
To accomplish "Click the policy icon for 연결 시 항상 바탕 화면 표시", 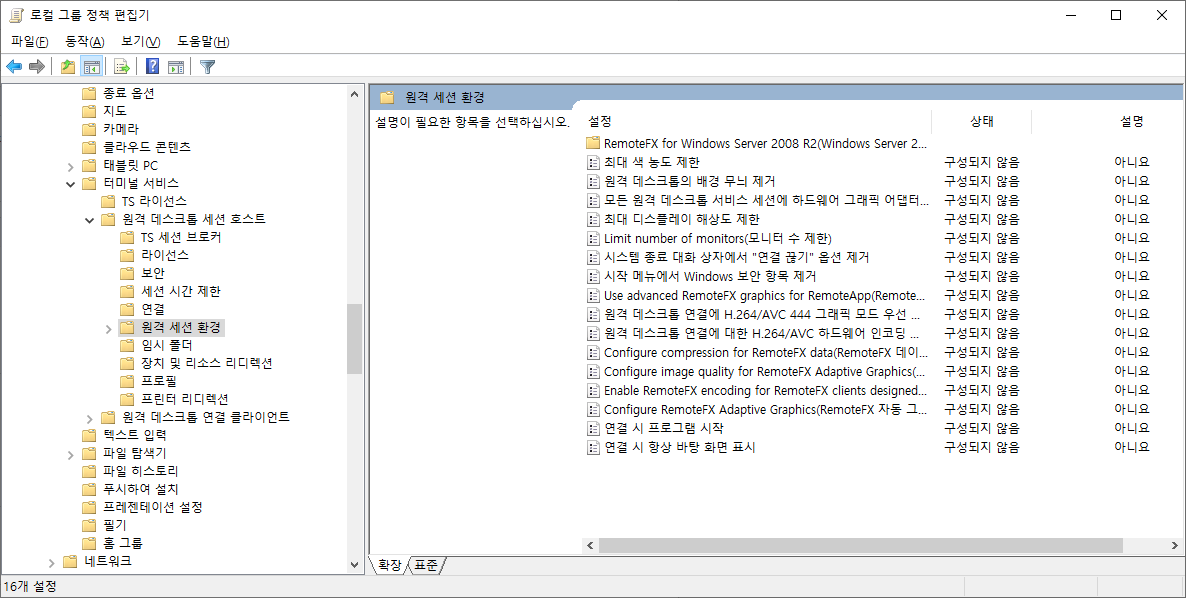I will click(x=593, y=447).
